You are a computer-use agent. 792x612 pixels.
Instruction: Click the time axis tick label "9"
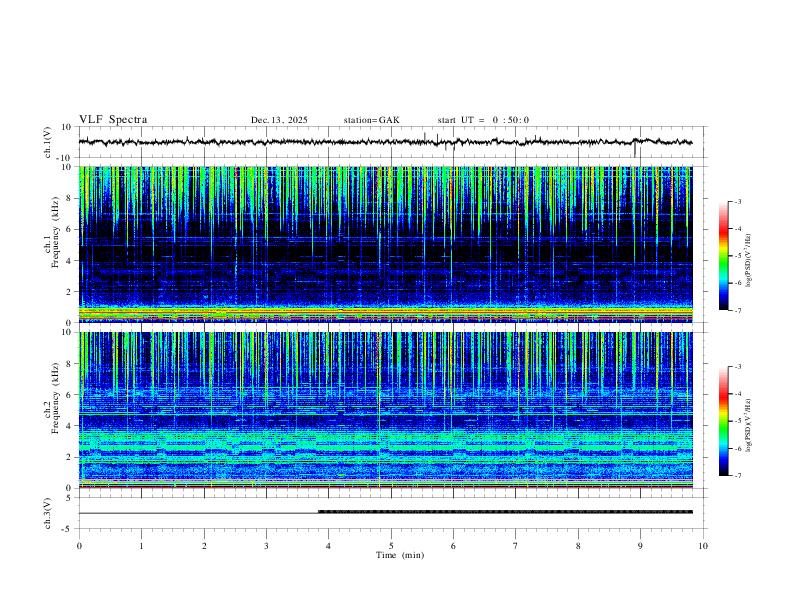point(640,546)
